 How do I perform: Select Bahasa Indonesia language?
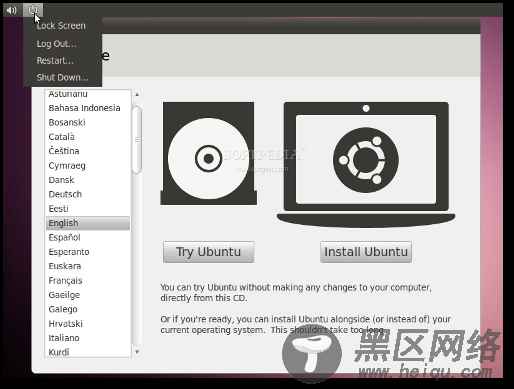click(x=88, y=108)
